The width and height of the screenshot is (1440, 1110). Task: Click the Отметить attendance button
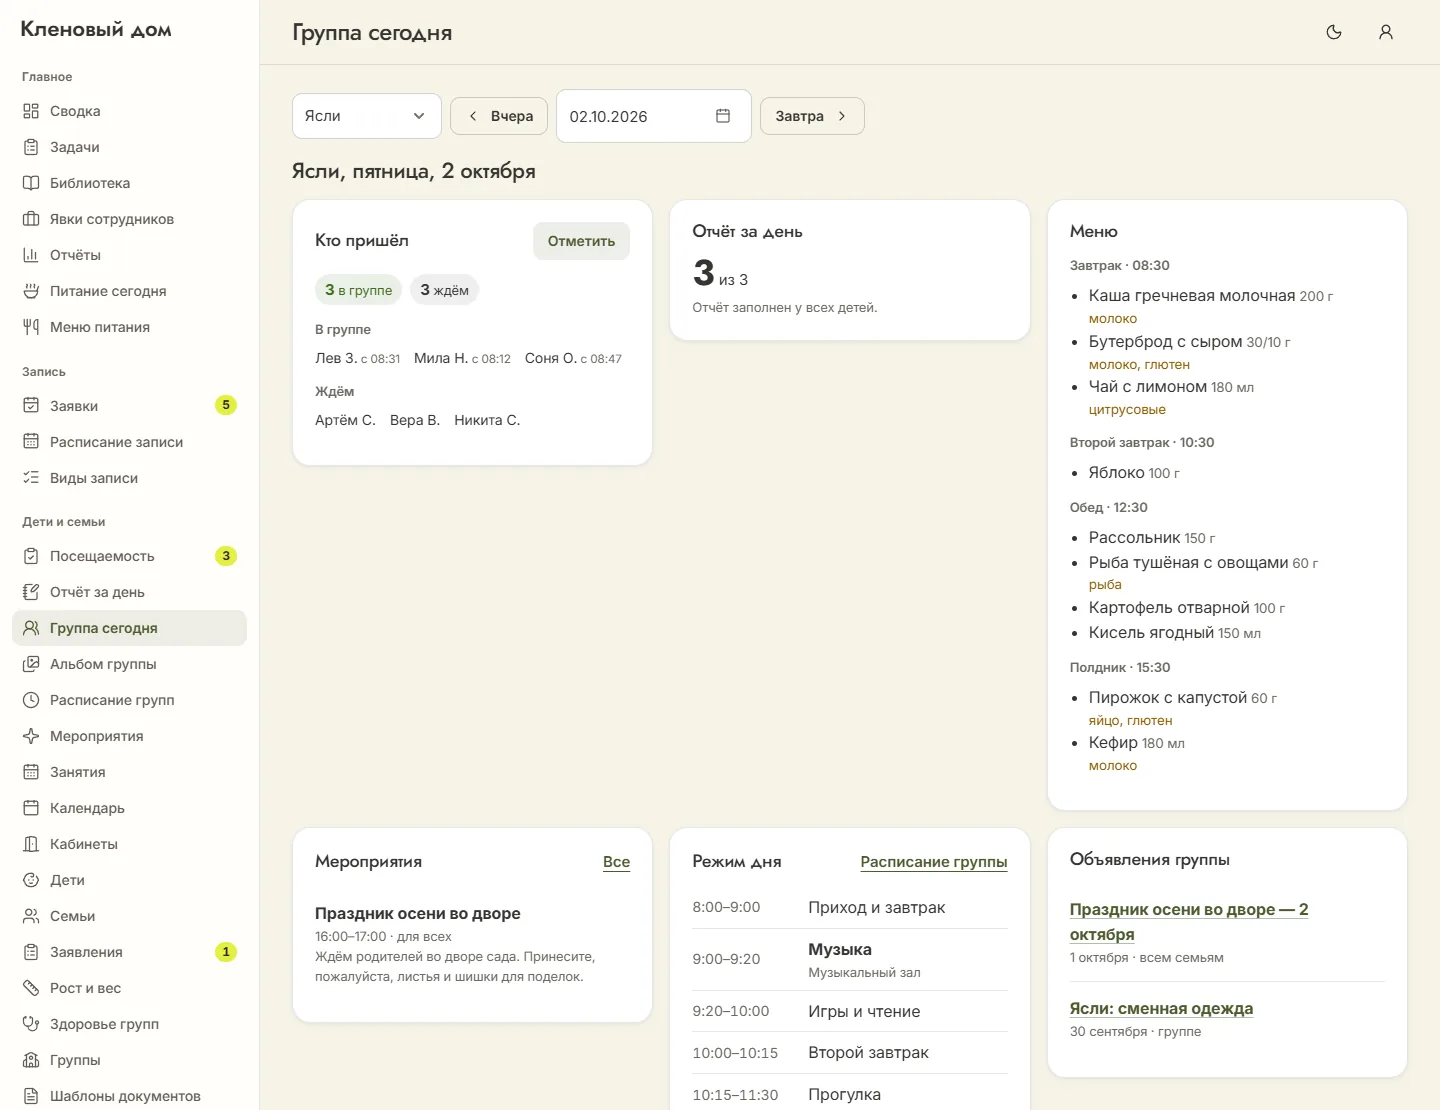pos(581,241)
